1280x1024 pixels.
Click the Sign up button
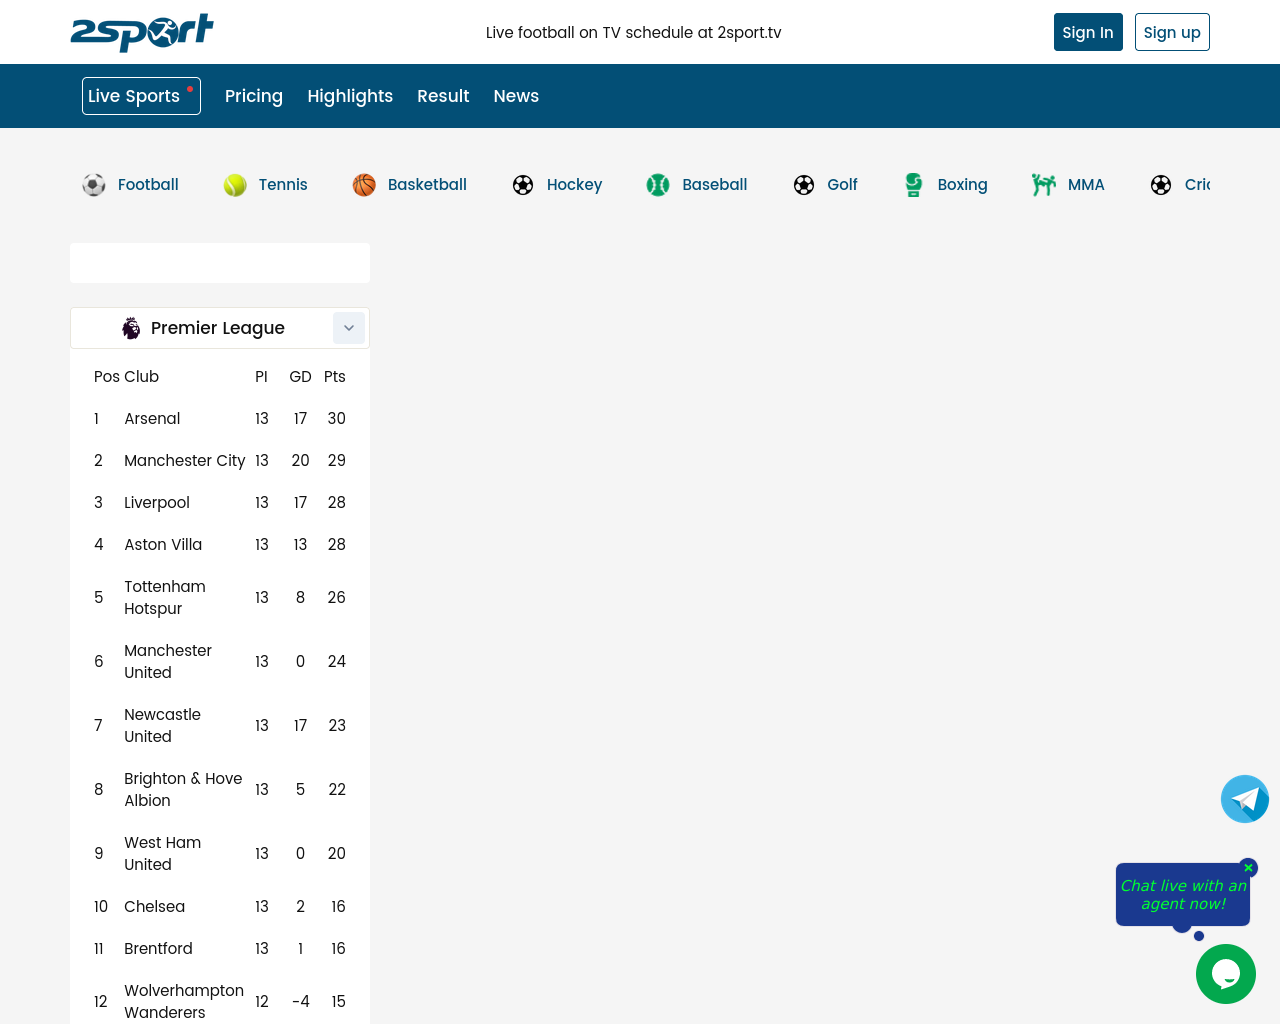1172,32
